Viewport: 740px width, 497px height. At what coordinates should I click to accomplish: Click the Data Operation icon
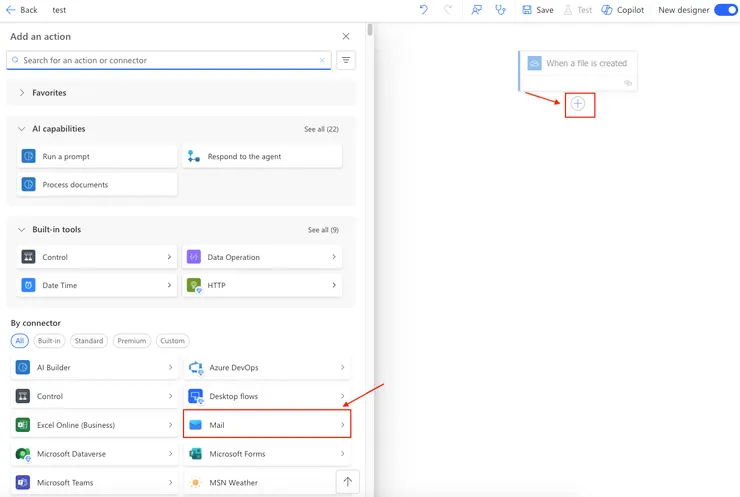click(x=194, y=257)
